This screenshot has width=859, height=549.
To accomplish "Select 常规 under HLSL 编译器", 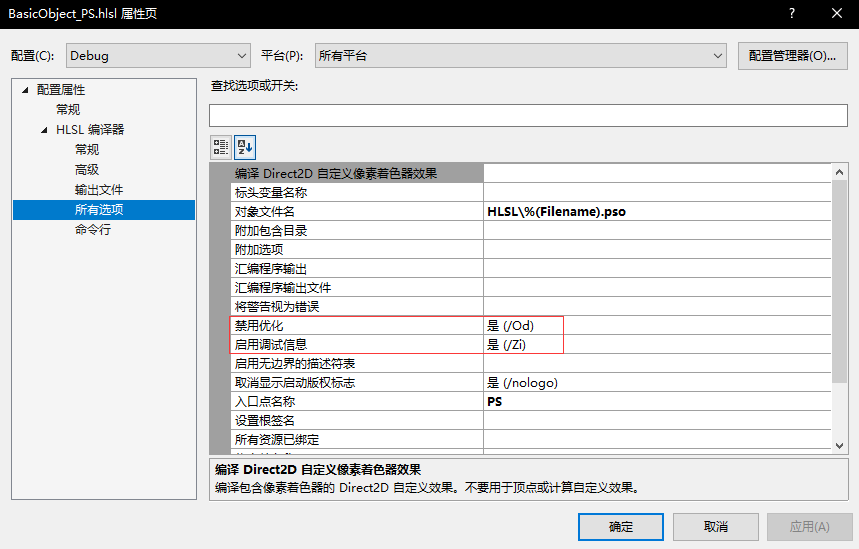I will tap(87, 150).
